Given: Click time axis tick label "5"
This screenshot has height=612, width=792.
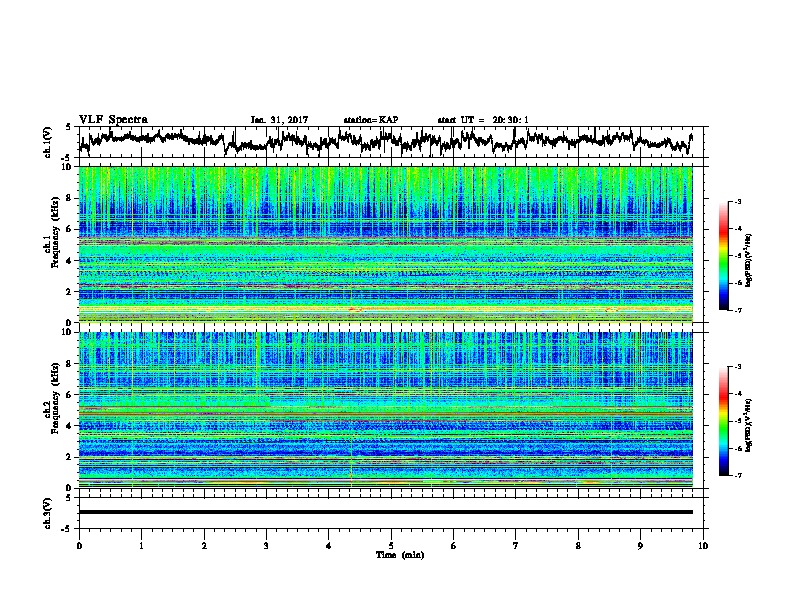Looking at the screenshot, I should tap(391, 546).
